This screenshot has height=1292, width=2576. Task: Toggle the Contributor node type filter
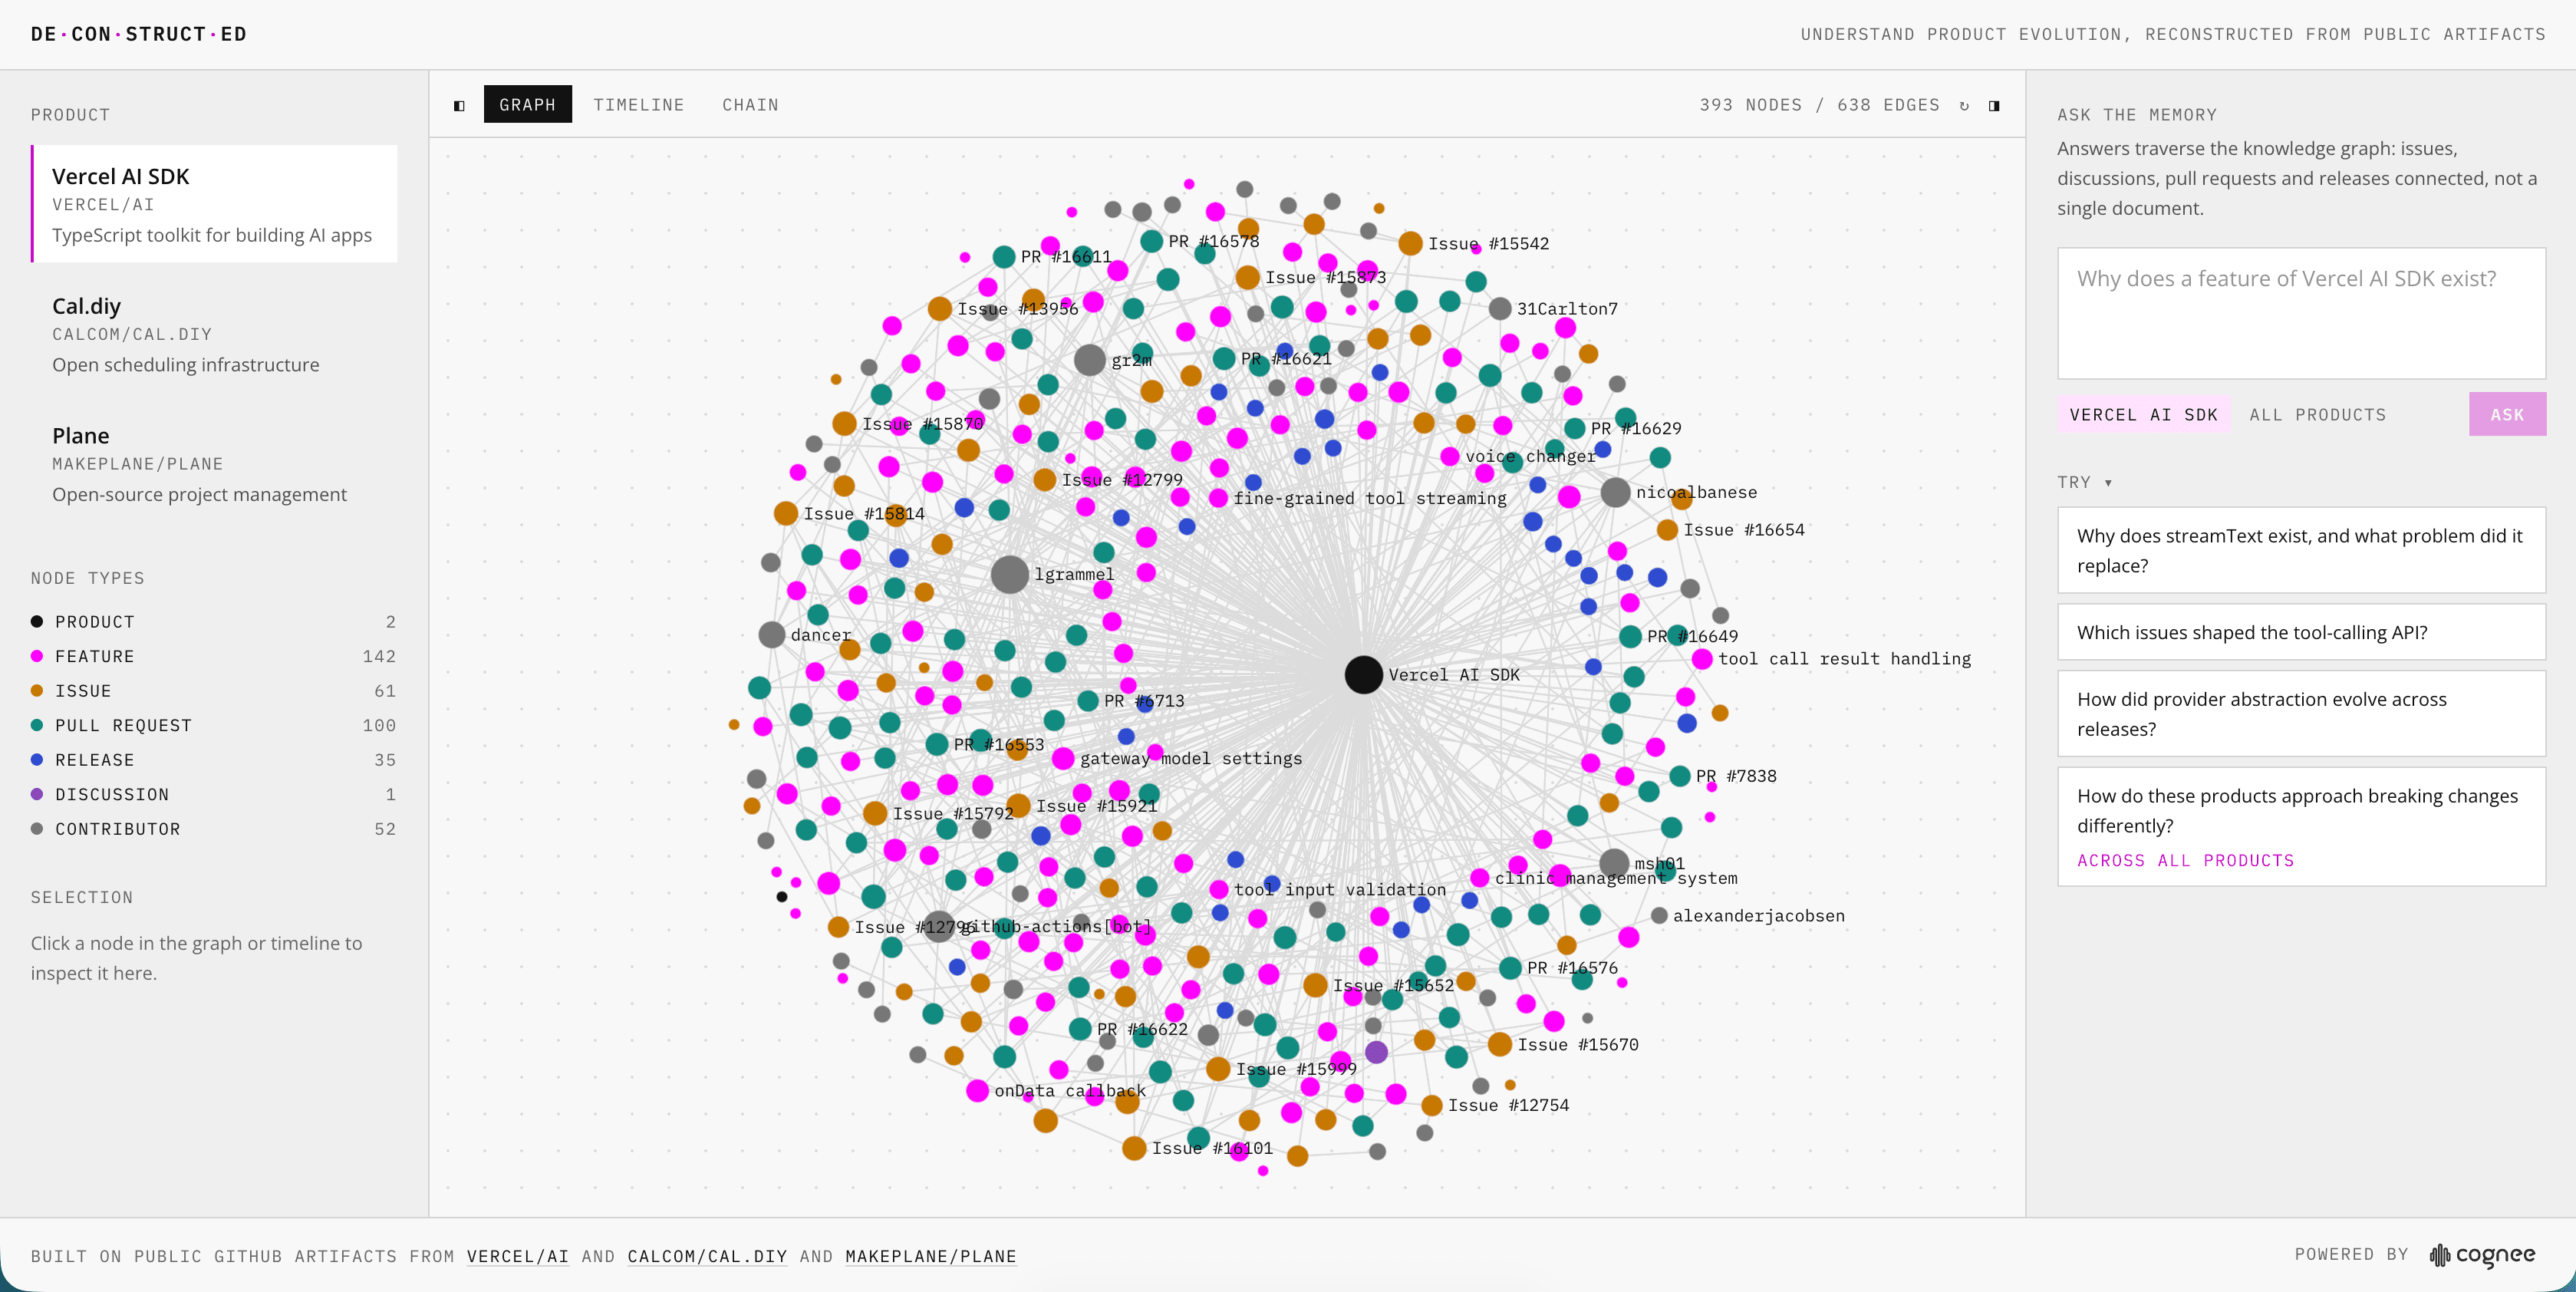coord(213,829)
